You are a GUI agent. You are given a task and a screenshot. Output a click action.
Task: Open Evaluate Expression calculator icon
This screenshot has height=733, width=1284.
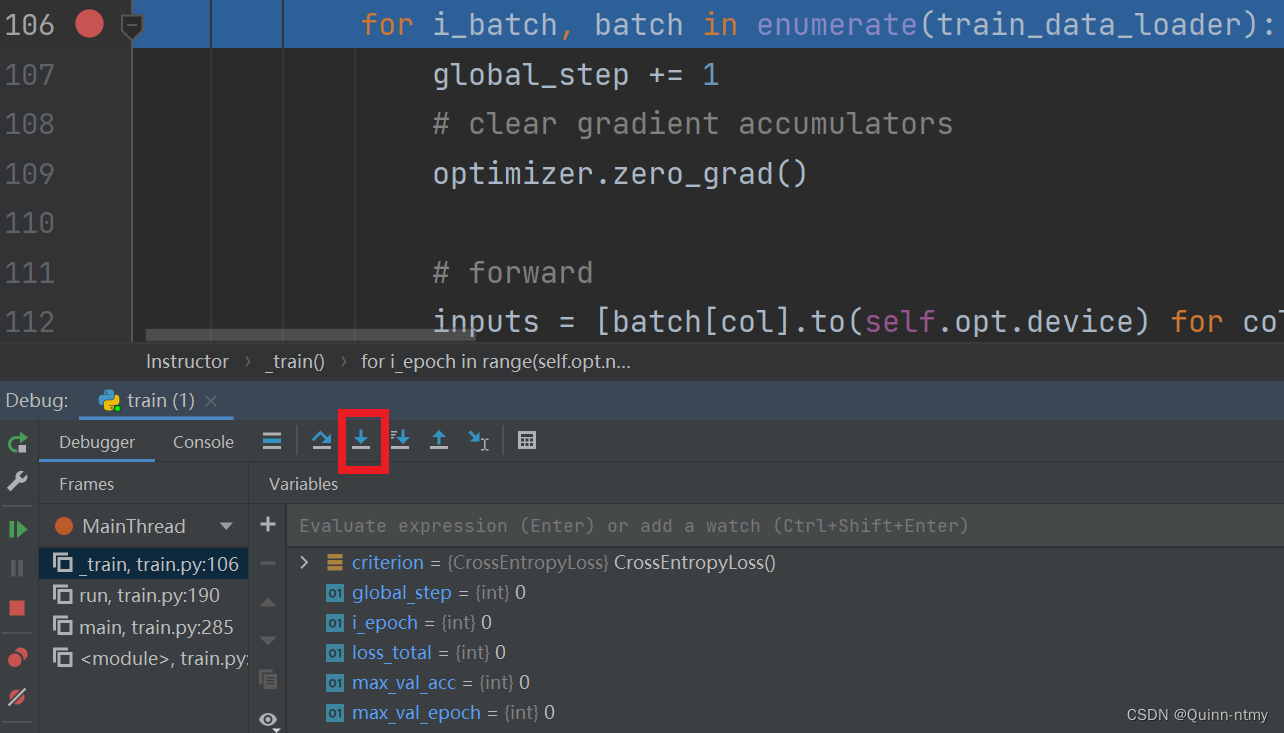tap(527, 440)
